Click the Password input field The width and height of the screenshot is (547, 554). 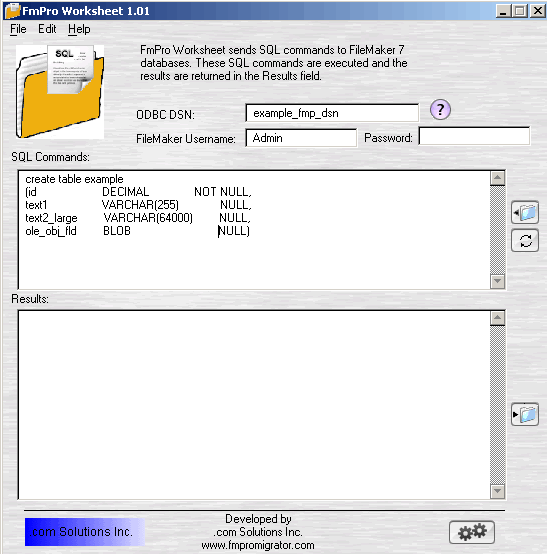pos(474,136)
